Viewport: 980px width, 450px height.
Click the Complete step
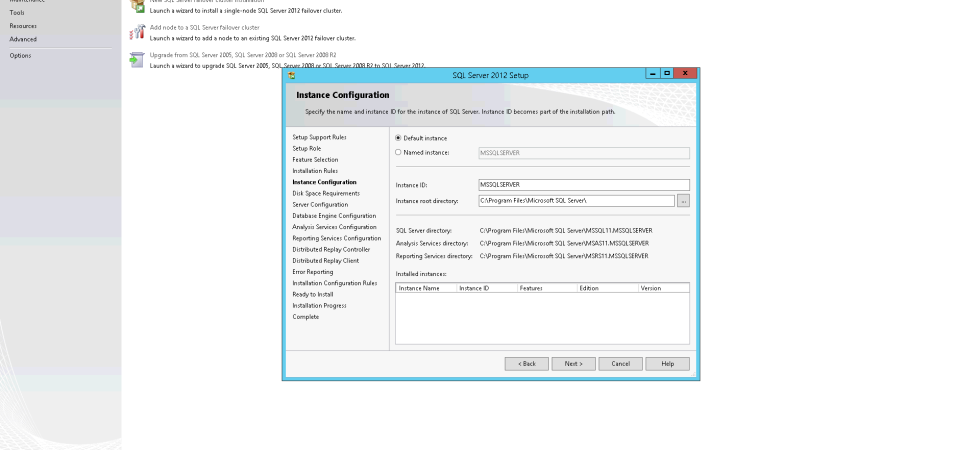[306, 317]
